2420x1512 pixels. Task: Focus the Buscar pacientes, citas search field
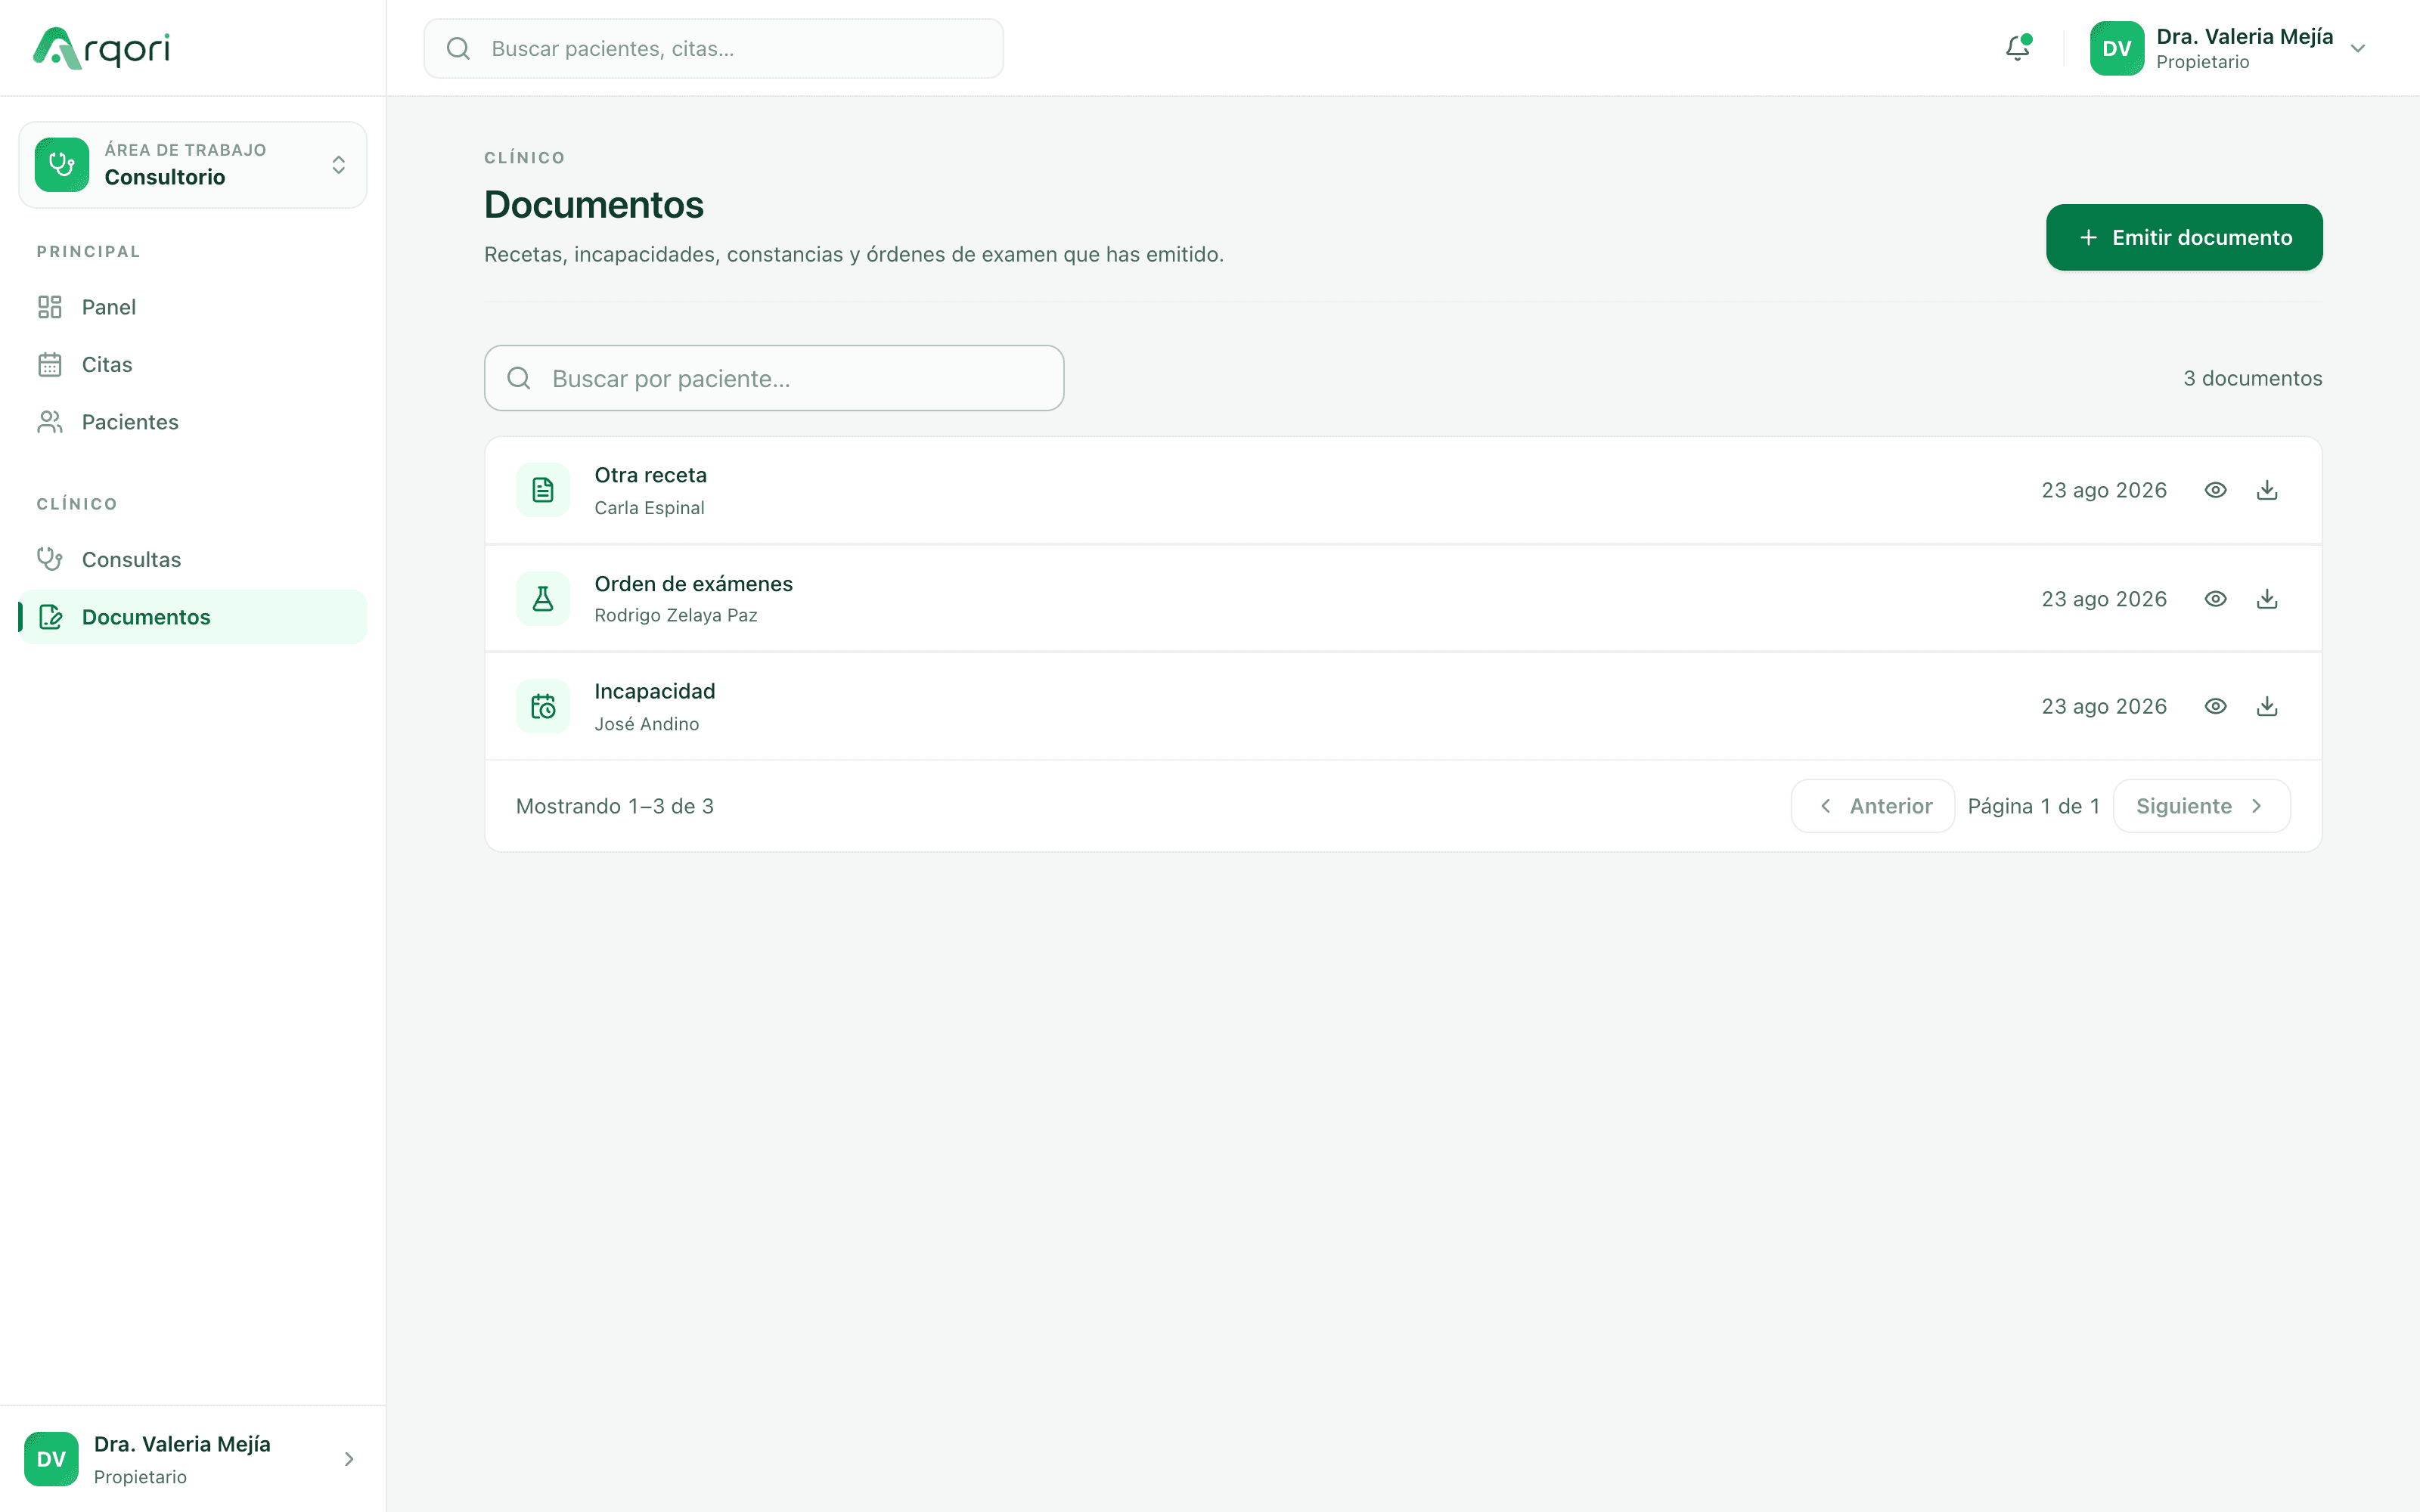pyautogui.click(x=713, y=48)
